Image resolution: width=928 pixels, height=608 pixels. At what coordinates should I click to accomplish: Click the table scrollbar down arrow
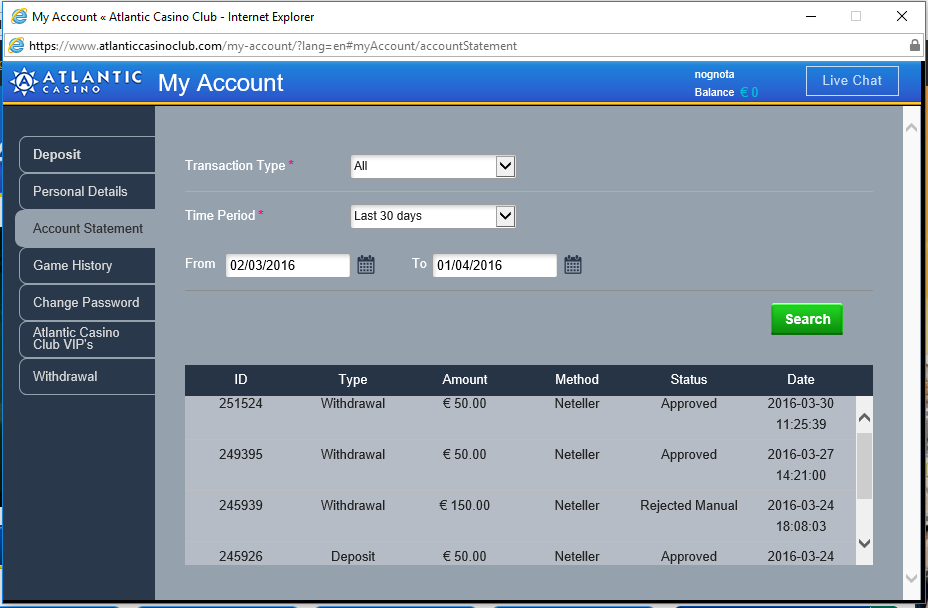click(864, 543)
